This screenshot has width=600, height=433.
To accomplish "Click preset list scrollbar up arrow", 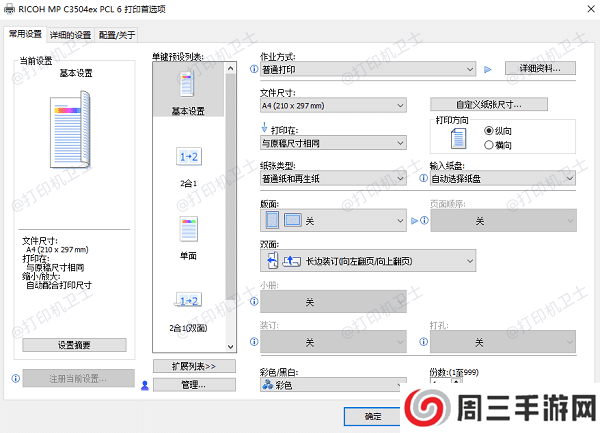I will pos(230,68).
